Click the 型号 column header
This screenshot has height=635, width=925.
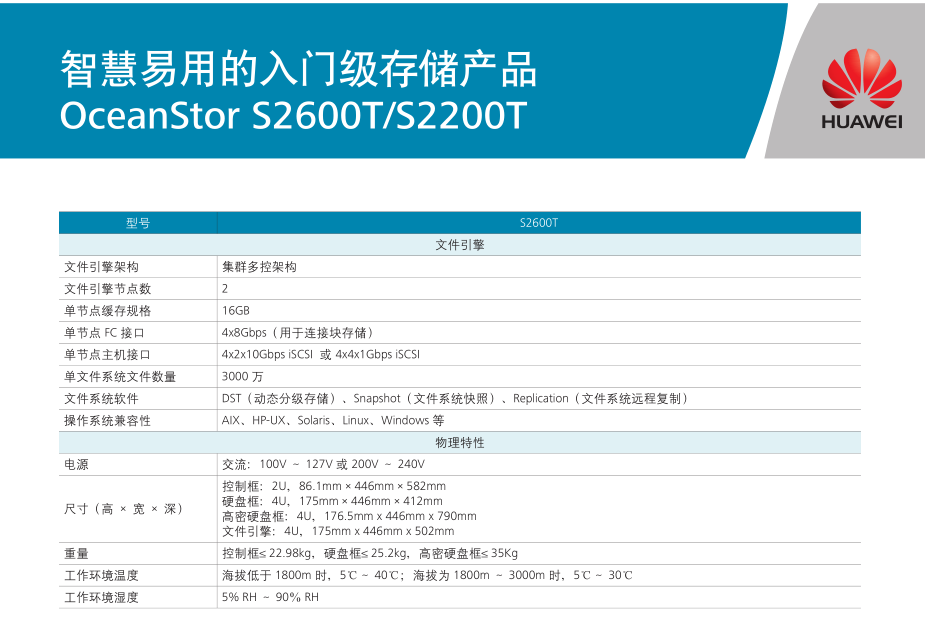138,223
